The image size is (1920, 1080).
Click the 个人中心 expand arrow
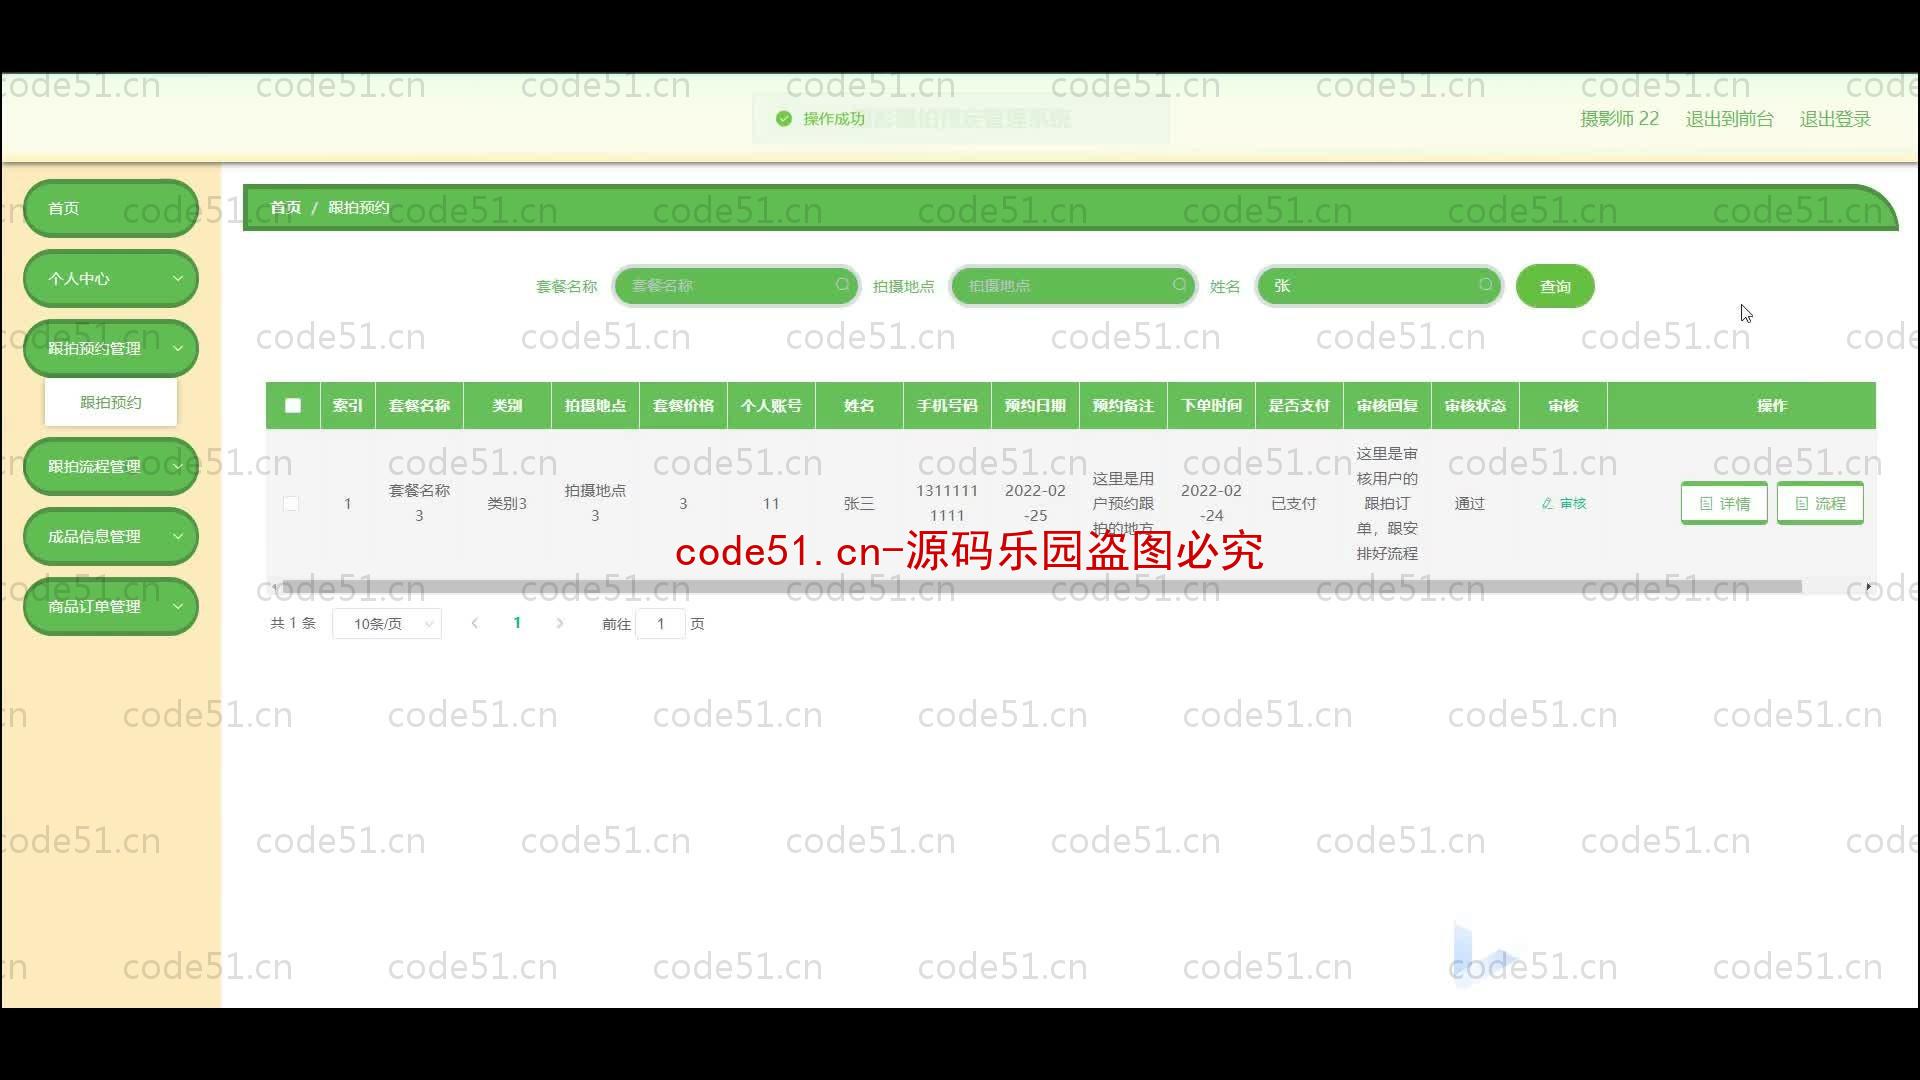point(177,278)
